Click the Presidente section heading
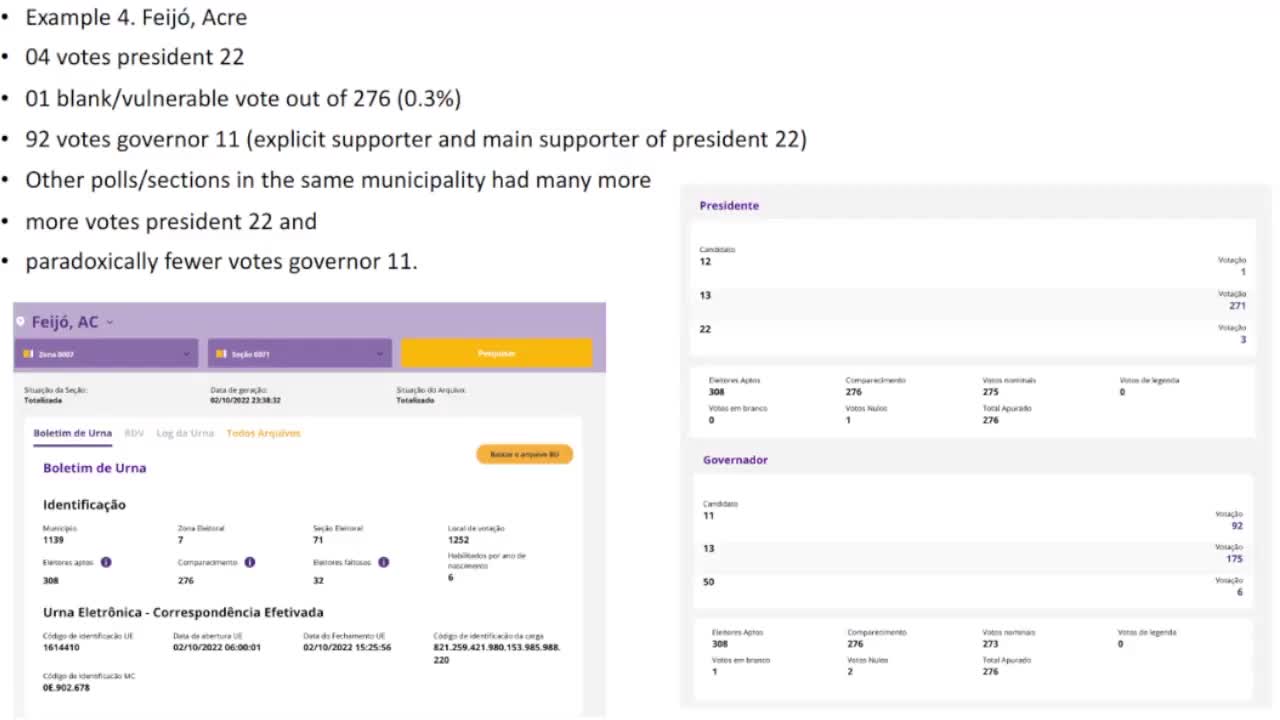1280x720 pixels. click(729, 205)
